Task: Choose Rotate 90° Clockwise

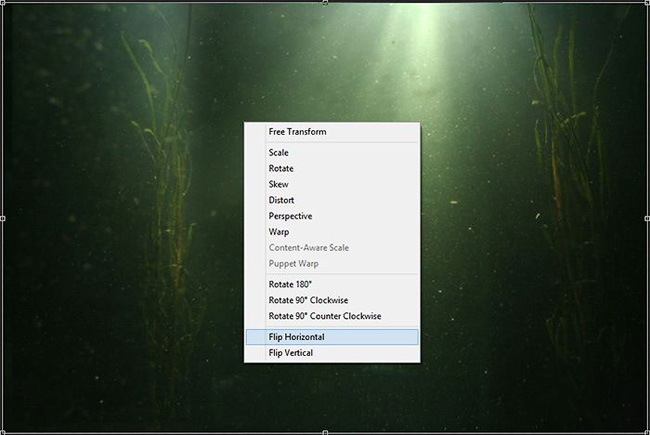Action: click(x=332, y=300)
